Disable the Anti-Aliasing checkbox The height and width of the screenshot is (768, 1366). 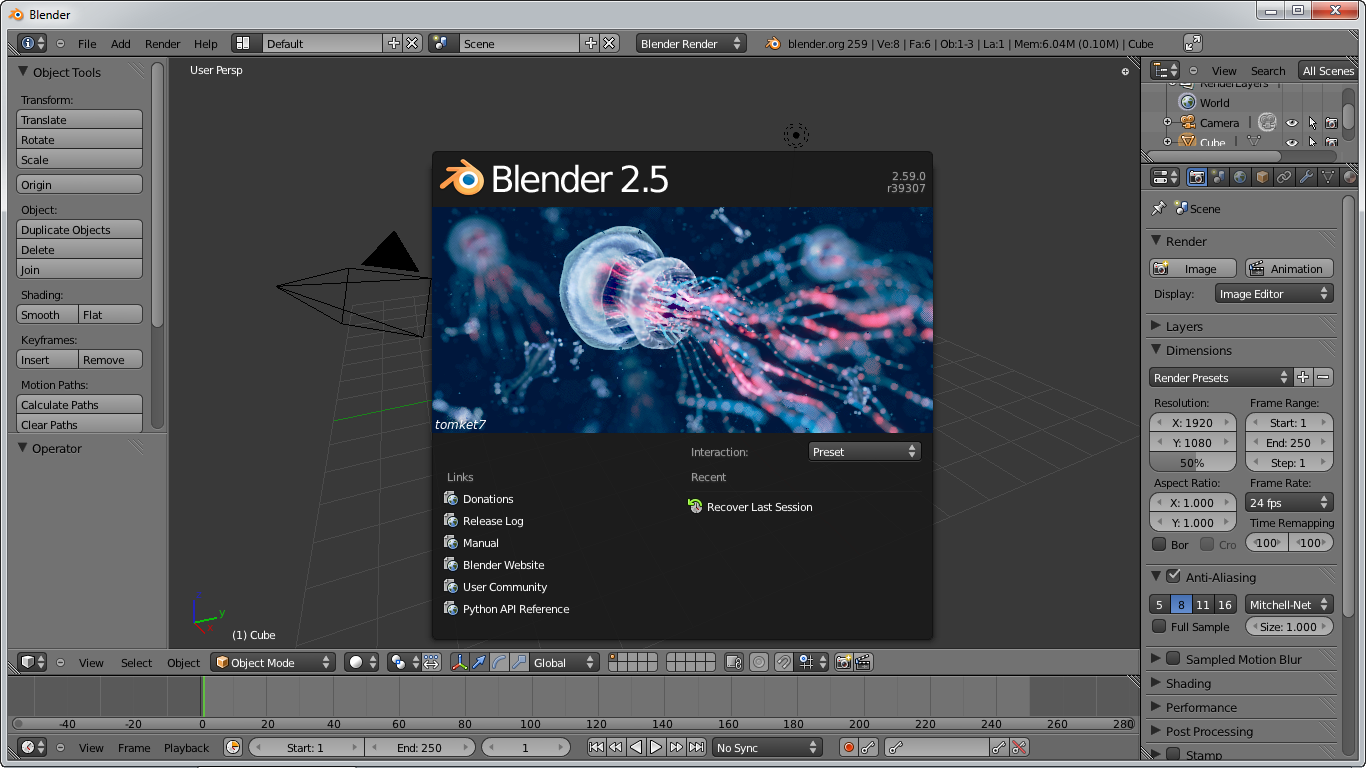[1173, 577]
